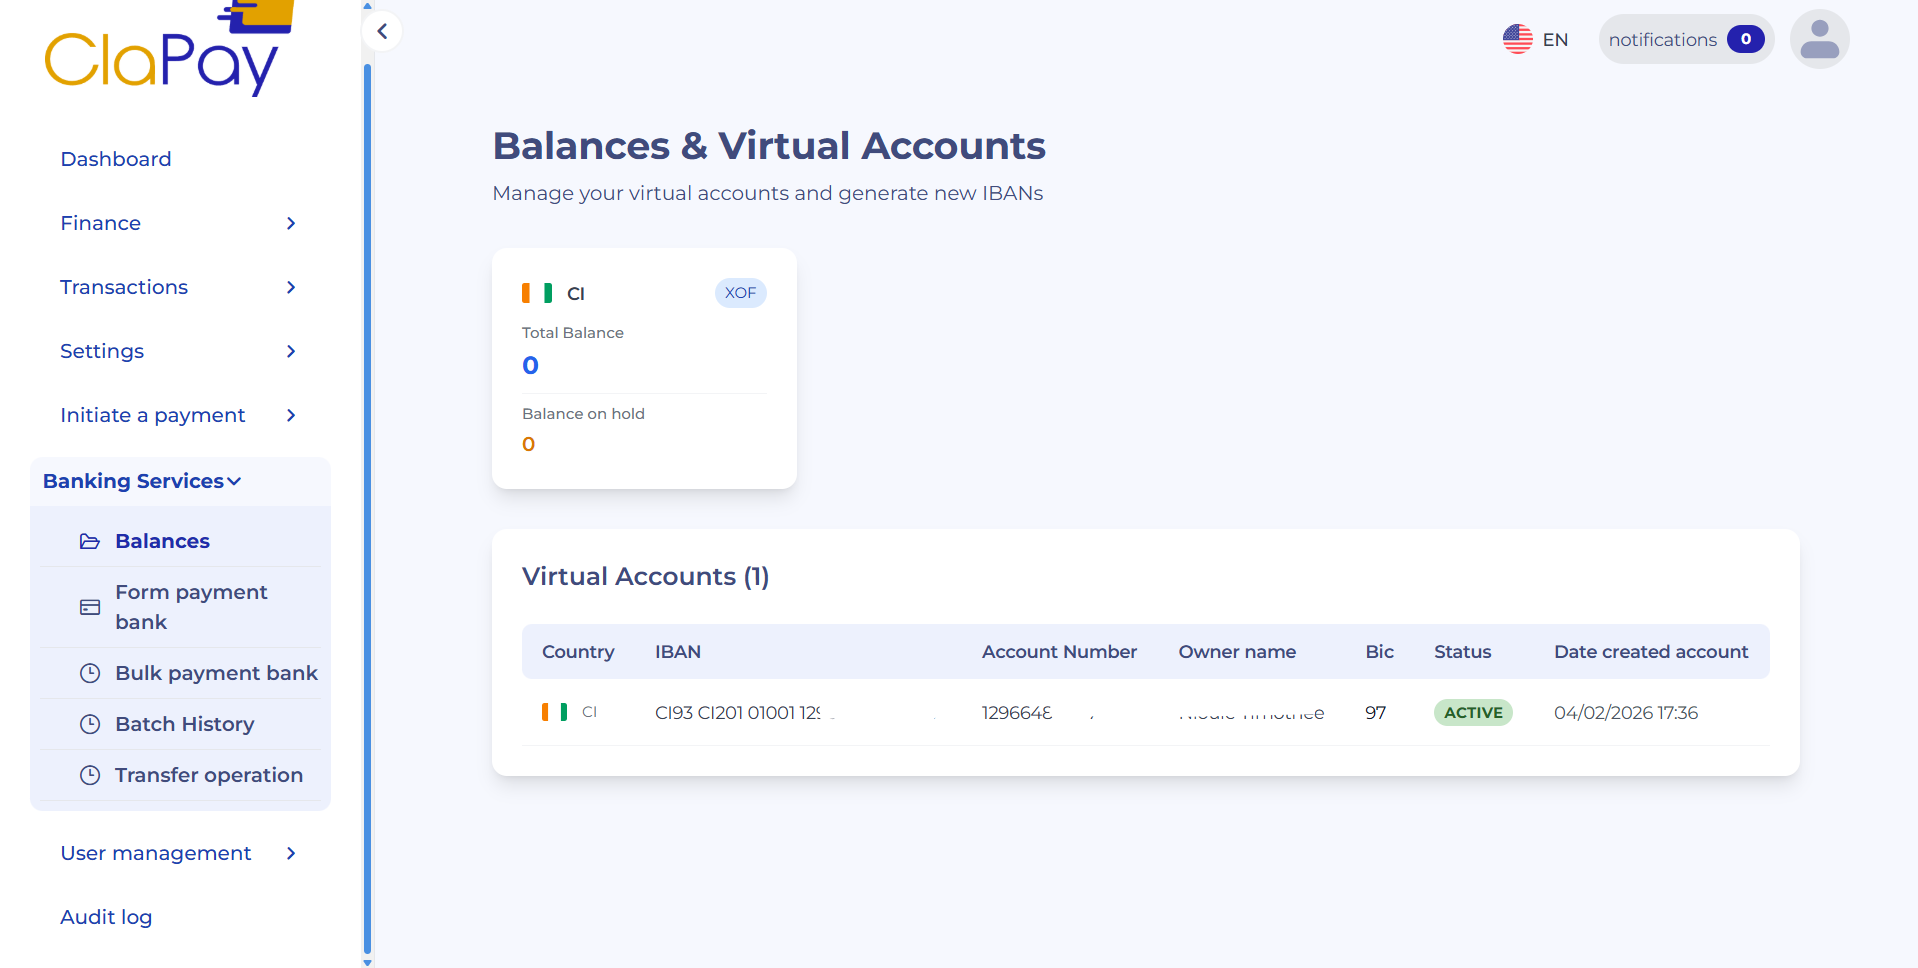The image size is (1918, 968).
Task: Open the Dashboard page
Action: (x=115, y=159)
